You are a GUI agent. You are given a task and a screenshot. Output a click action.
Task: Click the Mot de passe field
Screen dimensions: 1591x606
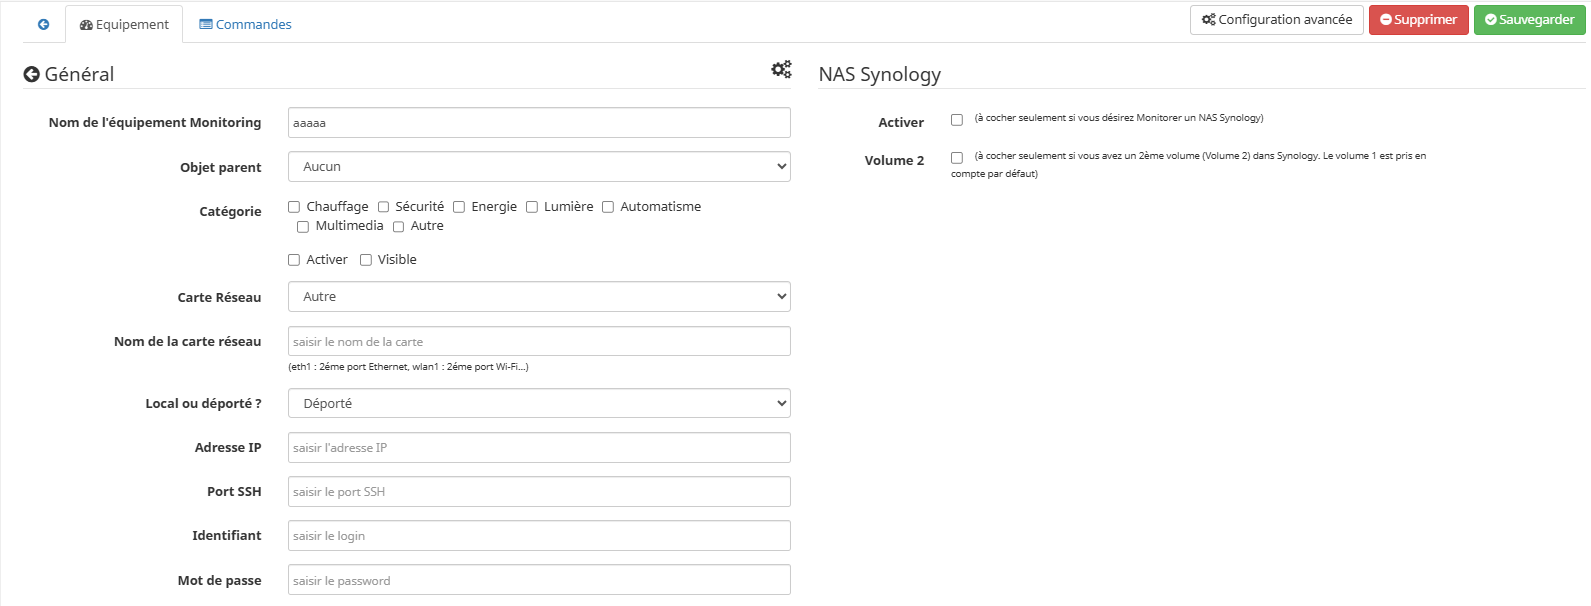(x=539, y=580)
